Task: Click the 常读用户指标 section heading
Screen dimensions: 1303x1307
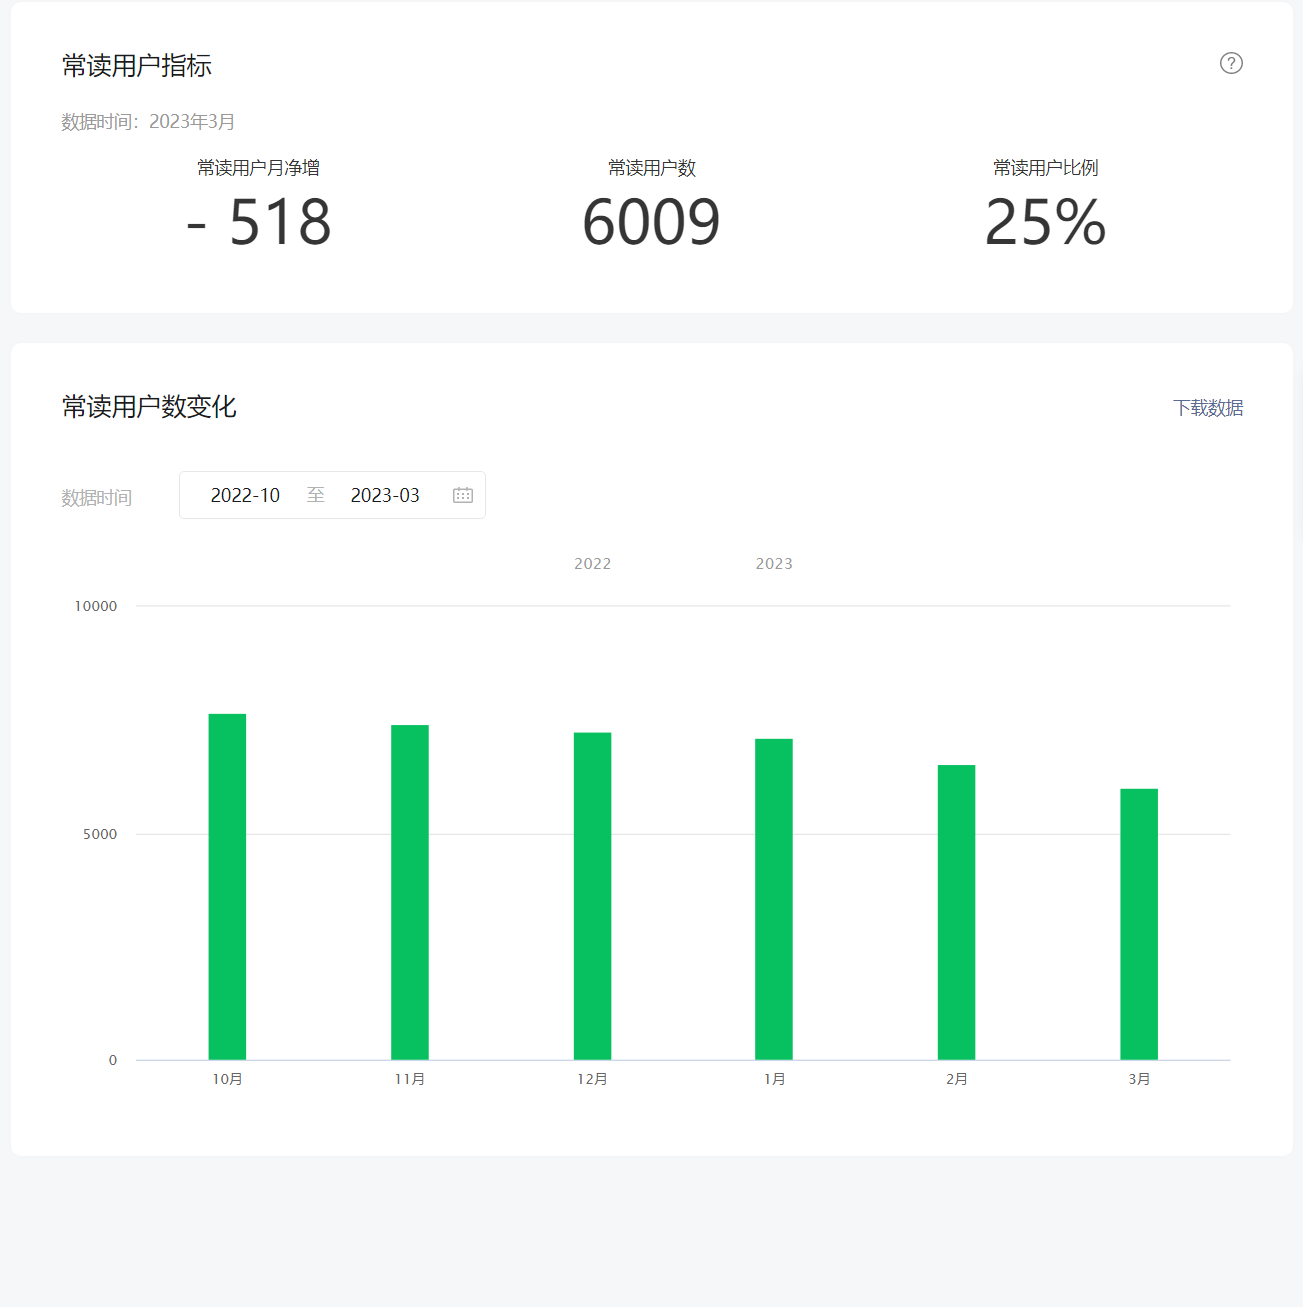Action: pos(137,66)
